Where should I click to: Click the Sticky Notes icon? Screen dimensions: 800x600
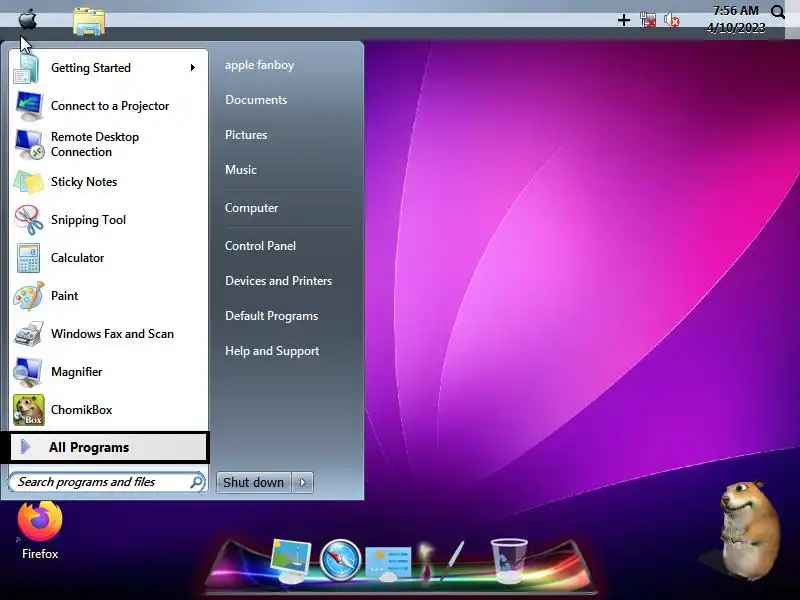click(x=29, y=182)
